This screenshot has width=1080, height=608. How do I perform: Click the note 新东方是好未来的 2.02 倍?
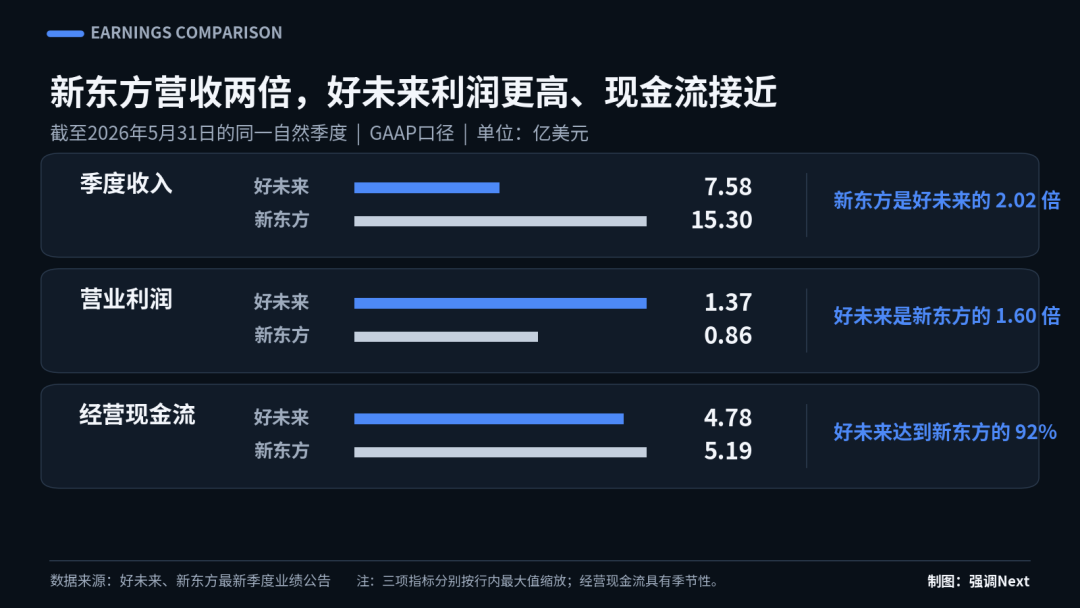pyautogui.click(x=946, y=200)
